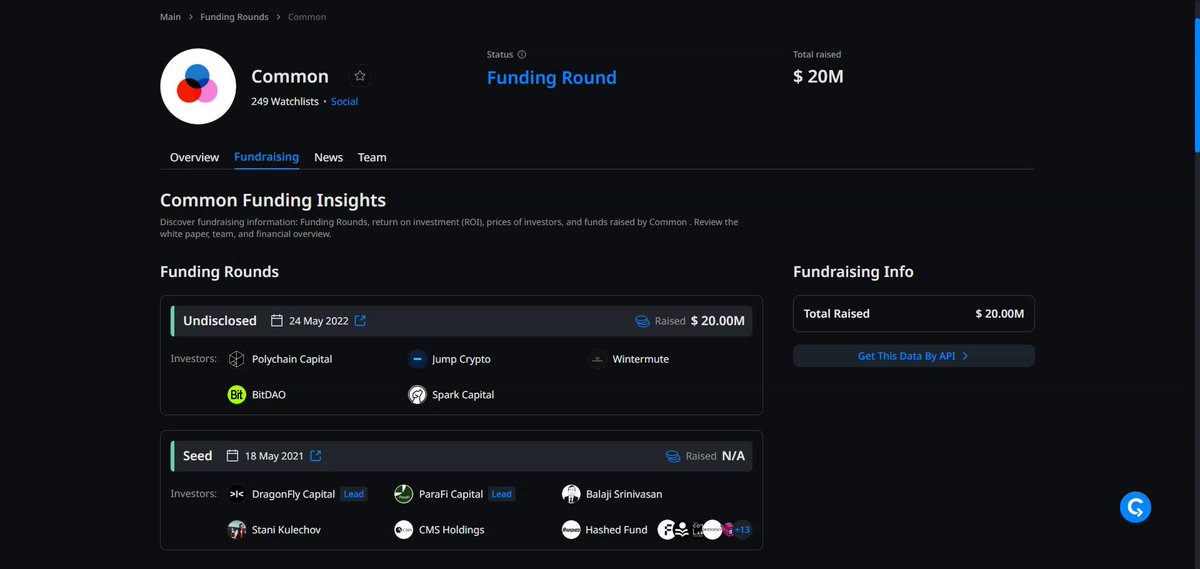Open Hashed Fund investor name
The image size is (1200, 569).
(x=617, y=530)
